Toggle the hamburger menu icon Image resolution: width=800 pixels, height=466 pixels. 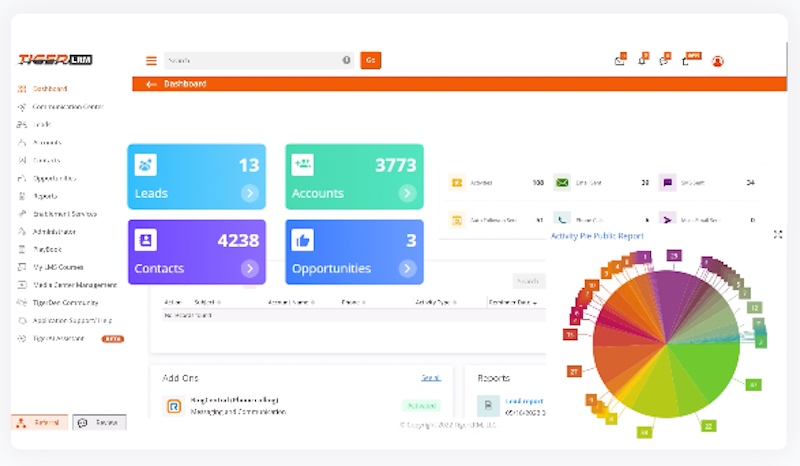(x=151, y=61)
